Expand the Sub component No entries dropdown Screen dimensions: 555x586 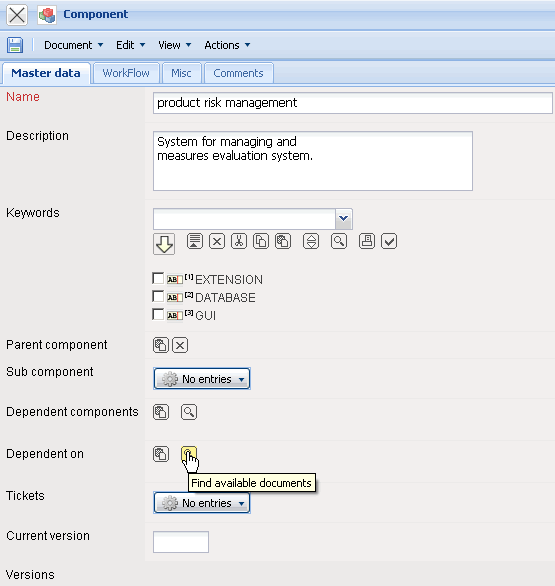tap(202, 379)
